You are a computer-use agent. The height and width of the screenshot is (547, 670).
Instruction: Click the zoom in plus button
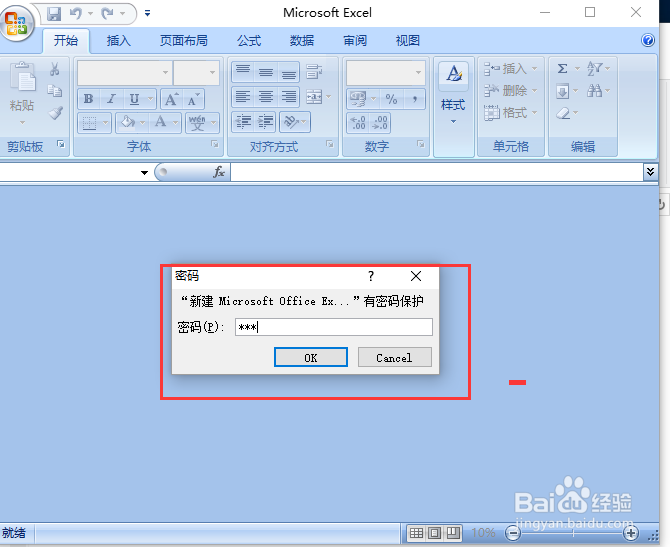tap(631, 533)
